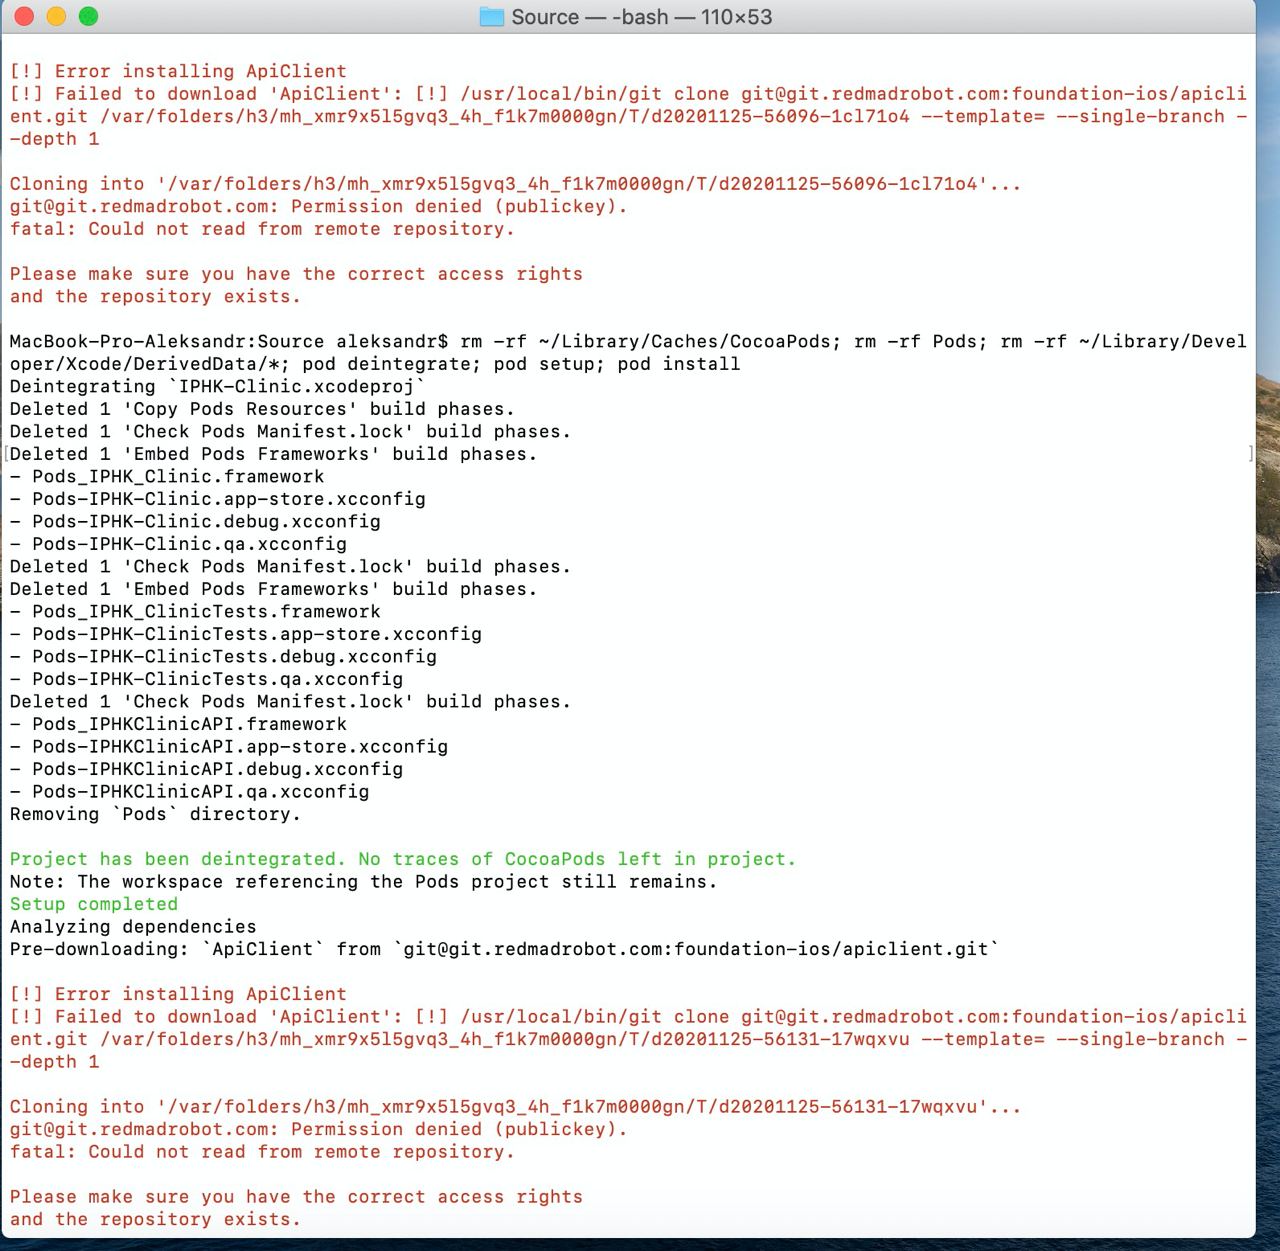Click the line 'Deintegrating `IPHK-Clinic.xcodeproj`'
Viewport: 1280px width, 1251px height.
pos(218,386)
